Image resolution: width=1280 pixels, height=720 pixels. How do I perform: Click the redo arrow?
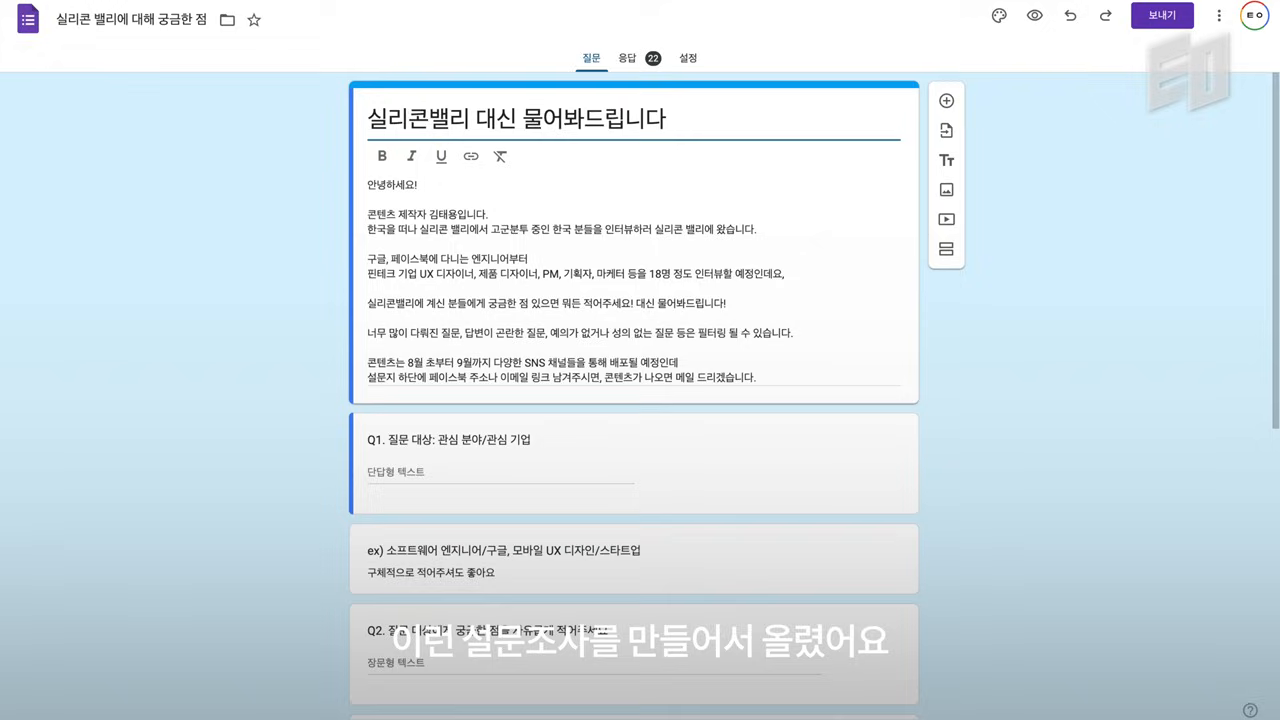pos(1106,16)
